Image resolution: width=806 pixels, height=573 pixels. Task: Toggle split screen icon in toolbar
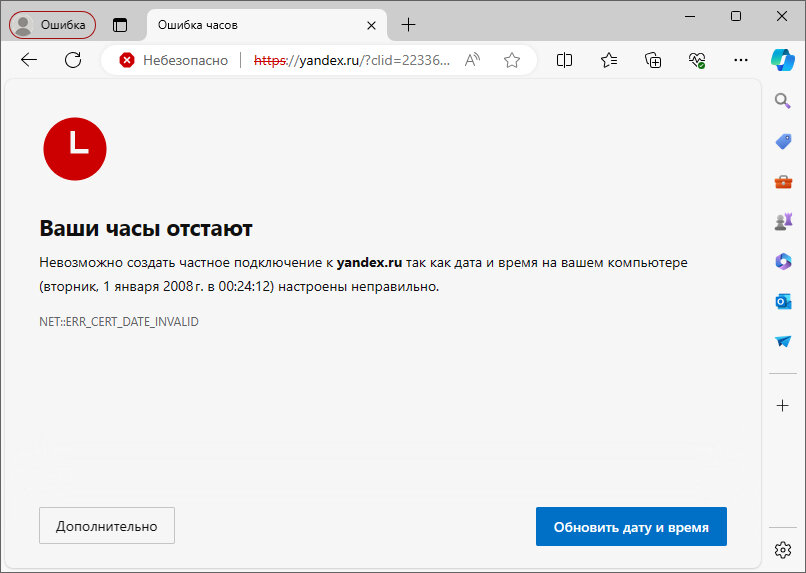pyautogui.click(x=564, y=60)
